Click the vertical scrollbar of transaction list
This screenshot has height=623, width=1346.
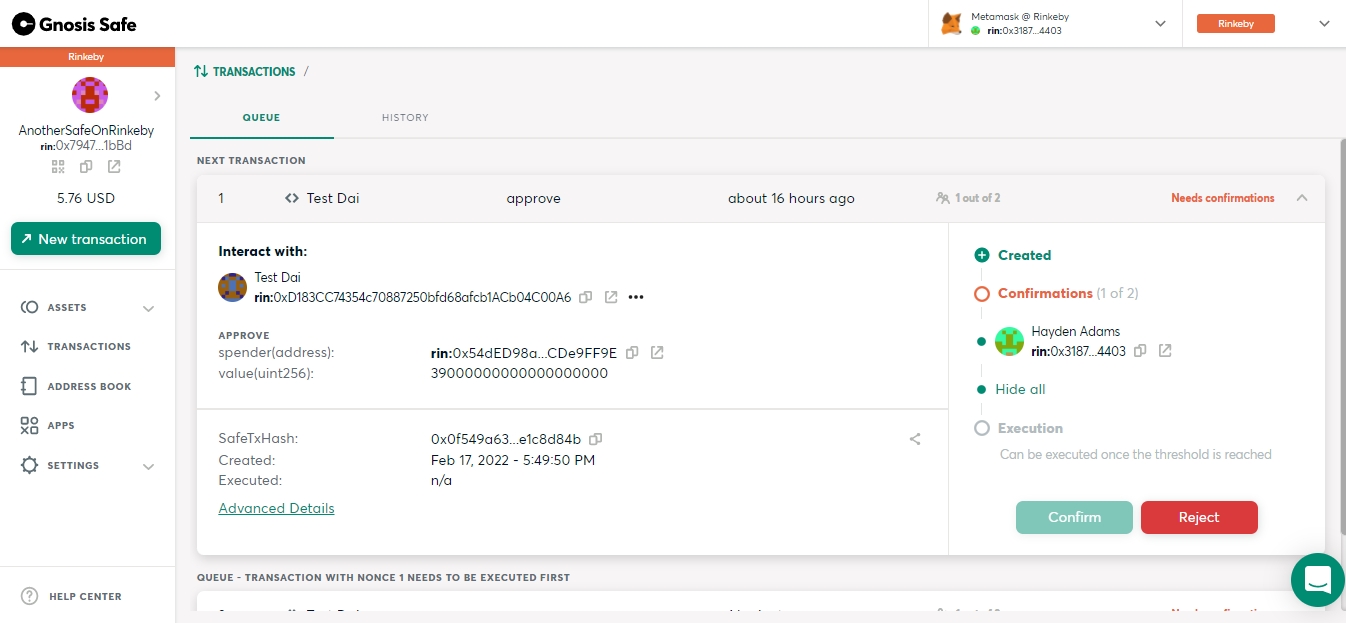point(1341,340)
